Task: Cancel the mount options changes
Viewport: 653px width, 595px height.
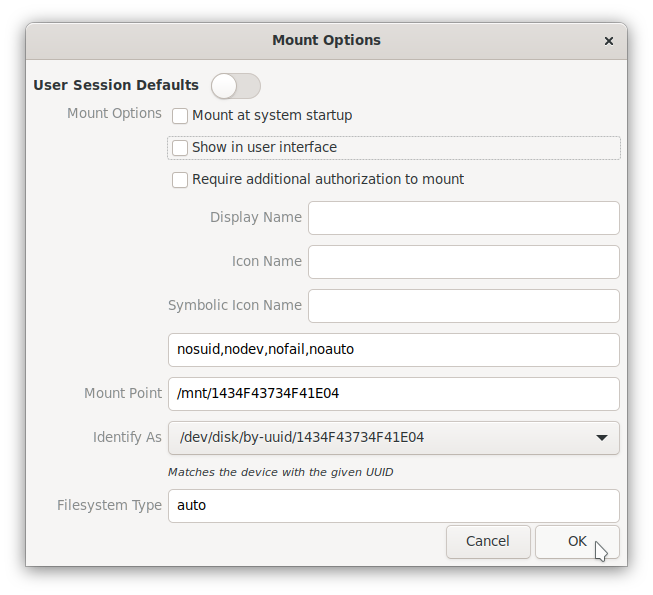Action: coord(488,541)
